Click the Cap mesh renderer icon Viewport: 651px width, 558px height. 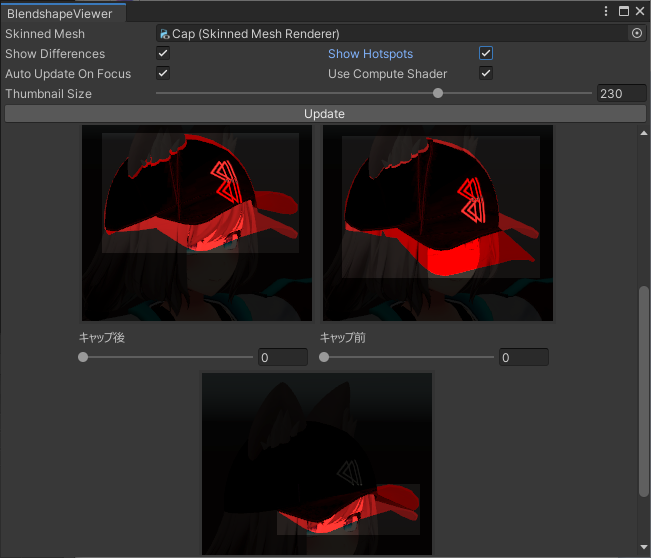click(x=164, y=34)
